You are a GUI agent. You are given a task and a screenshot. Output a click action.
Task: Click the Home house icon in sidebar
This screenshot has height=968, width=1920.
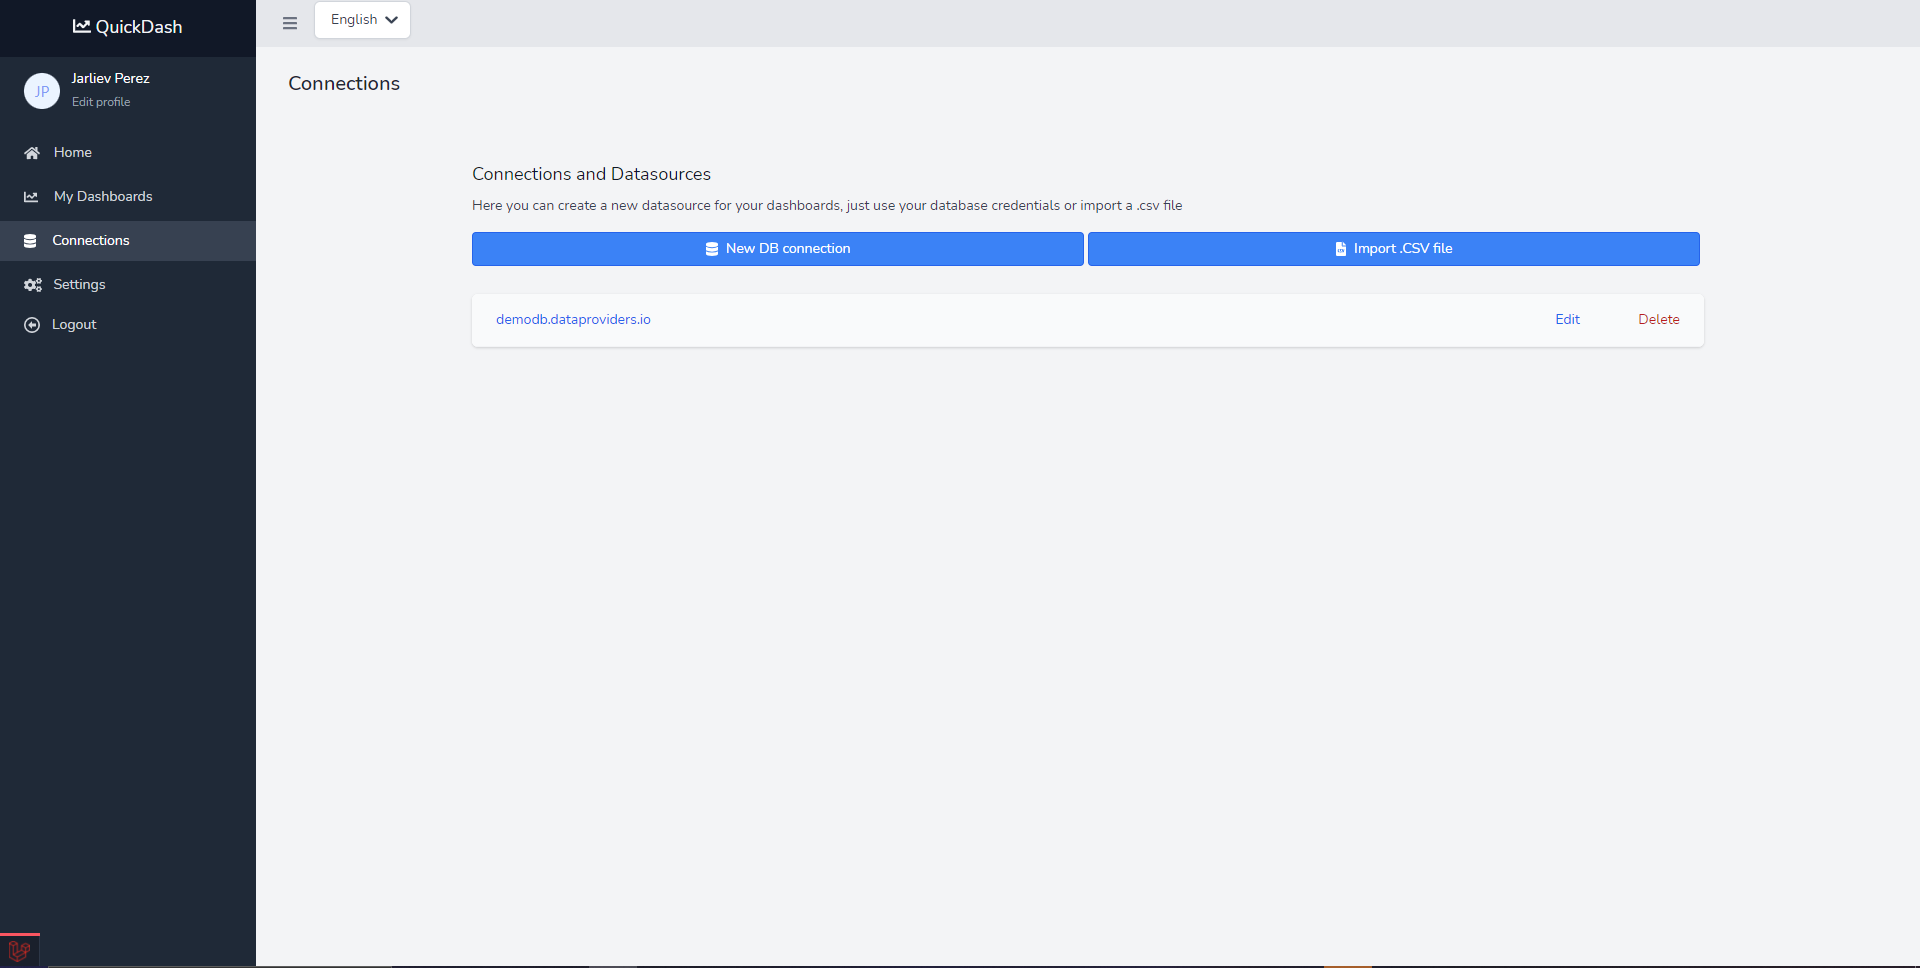pyautogui.click(x=32, y=153)
